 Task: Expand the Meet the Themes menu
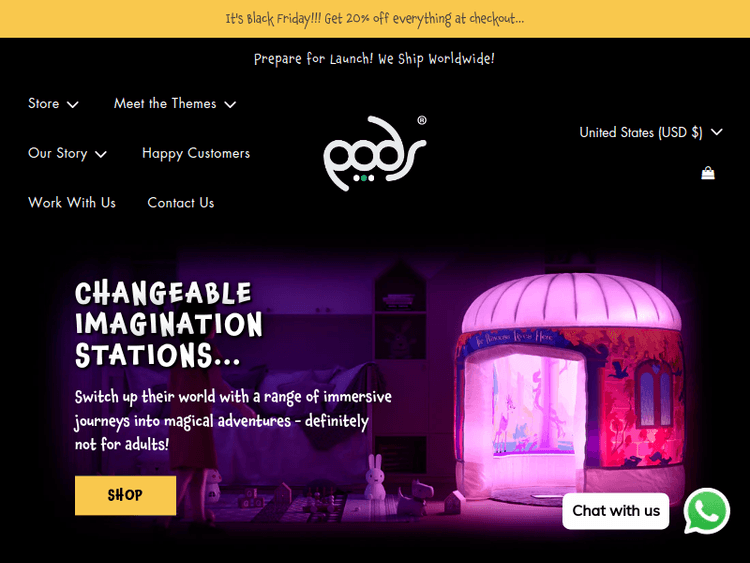pos(175,104)
